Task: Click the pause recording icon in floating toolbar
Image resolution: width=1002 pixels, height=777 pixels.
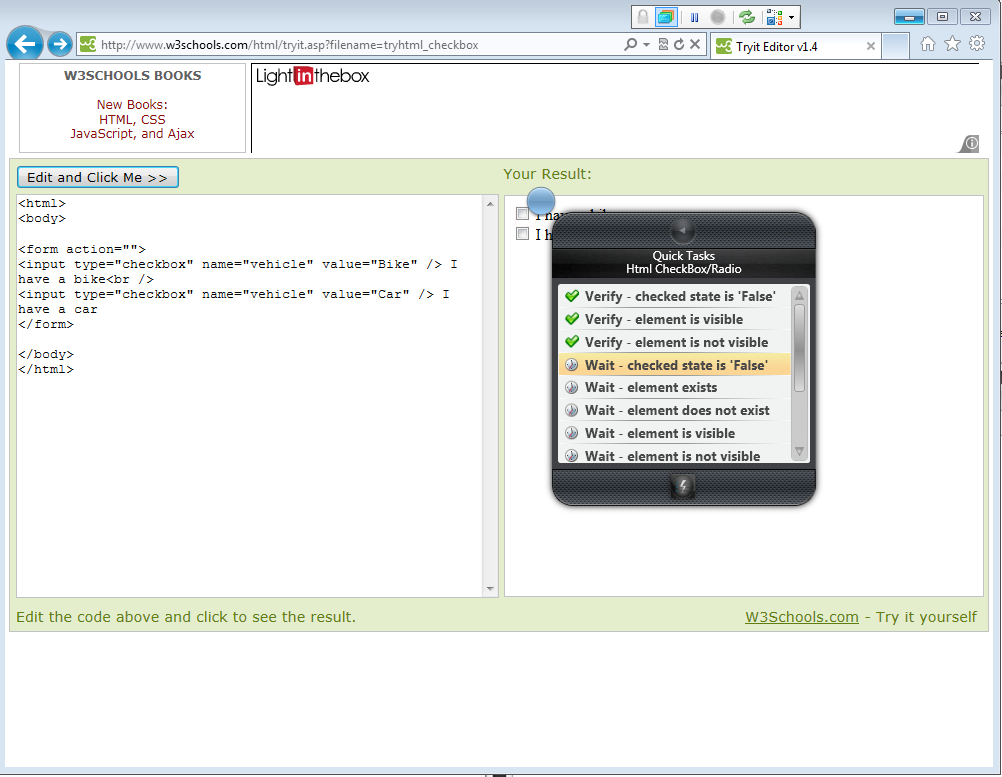Action: tap(694, 17)
